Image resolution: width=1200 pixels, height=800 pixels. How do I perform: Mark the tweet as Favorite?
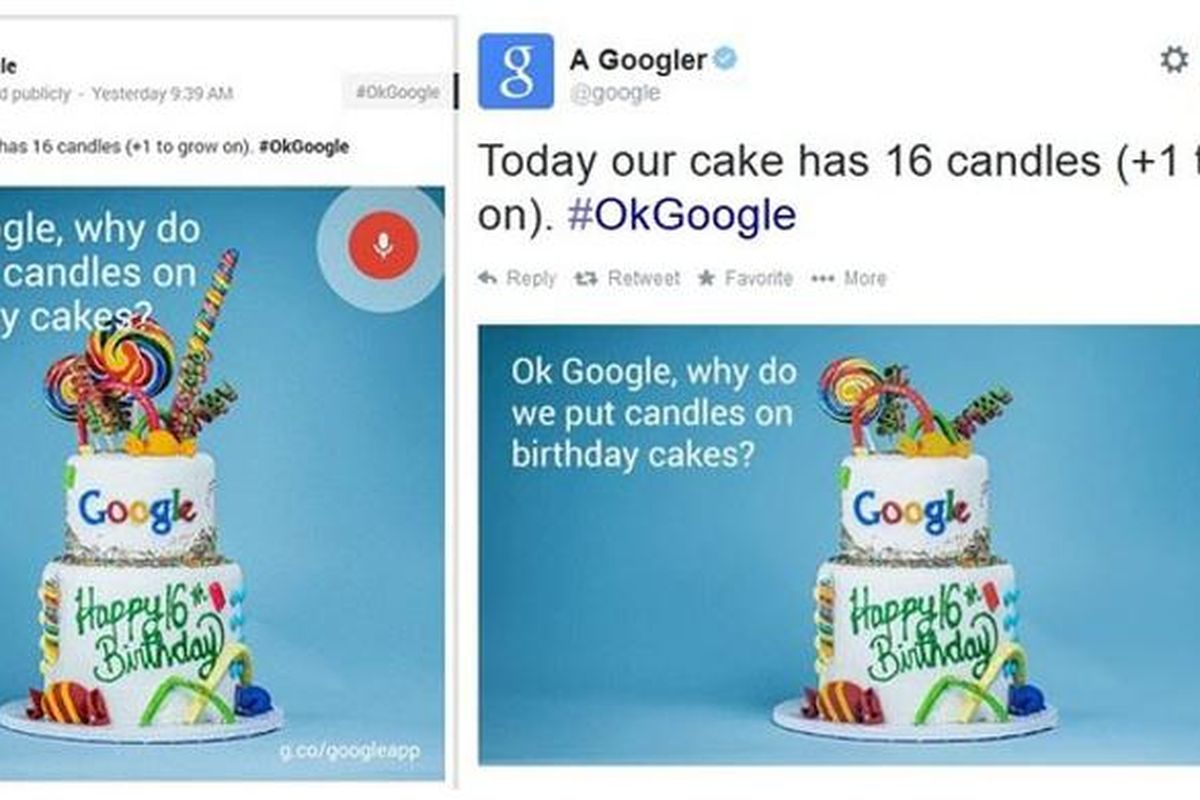[x=745, y=278]
